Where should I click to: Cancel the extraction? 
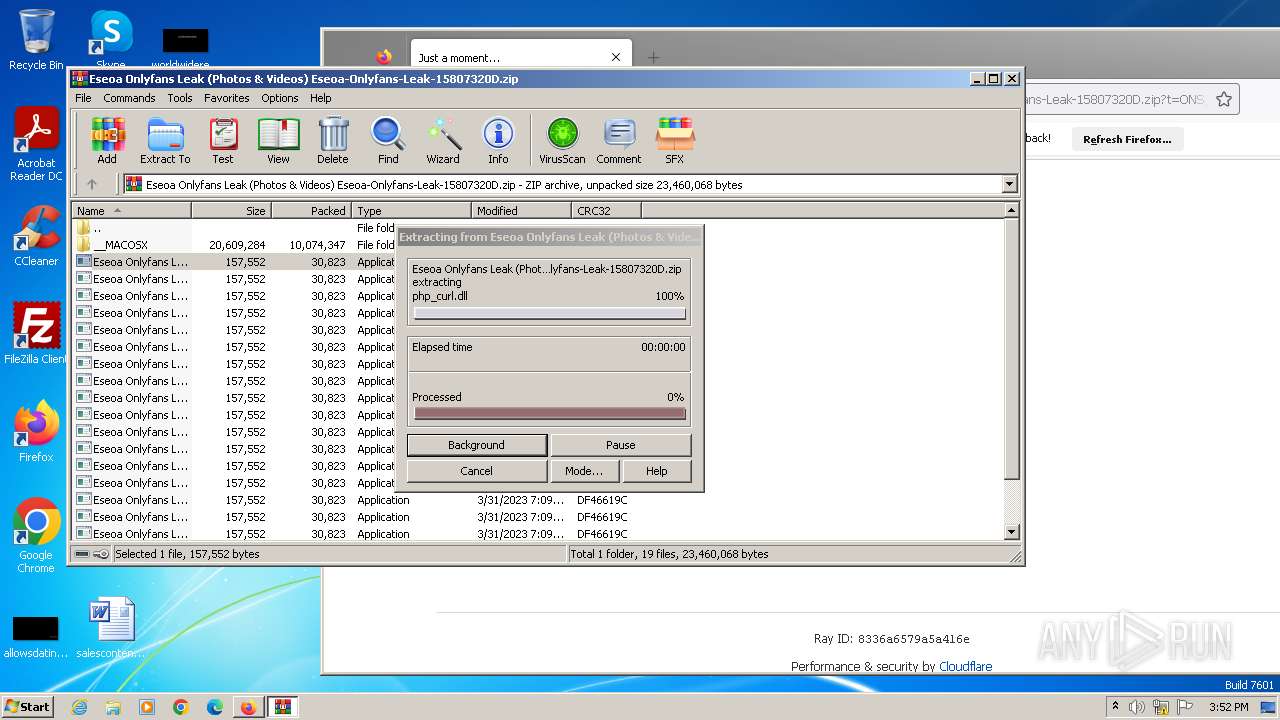476,471
